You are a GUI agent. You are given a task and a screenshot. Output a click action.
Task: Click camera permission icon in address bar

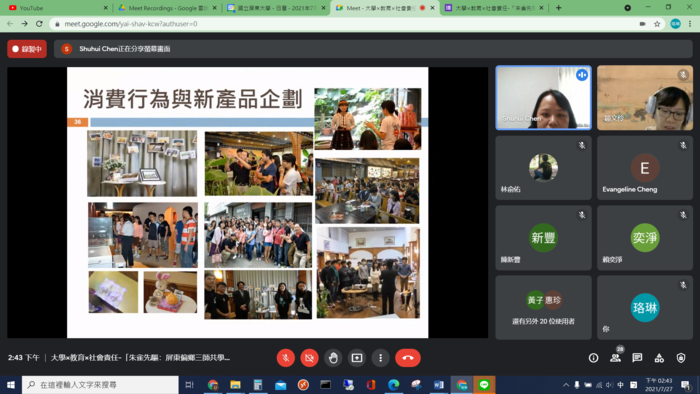[642, 24]
